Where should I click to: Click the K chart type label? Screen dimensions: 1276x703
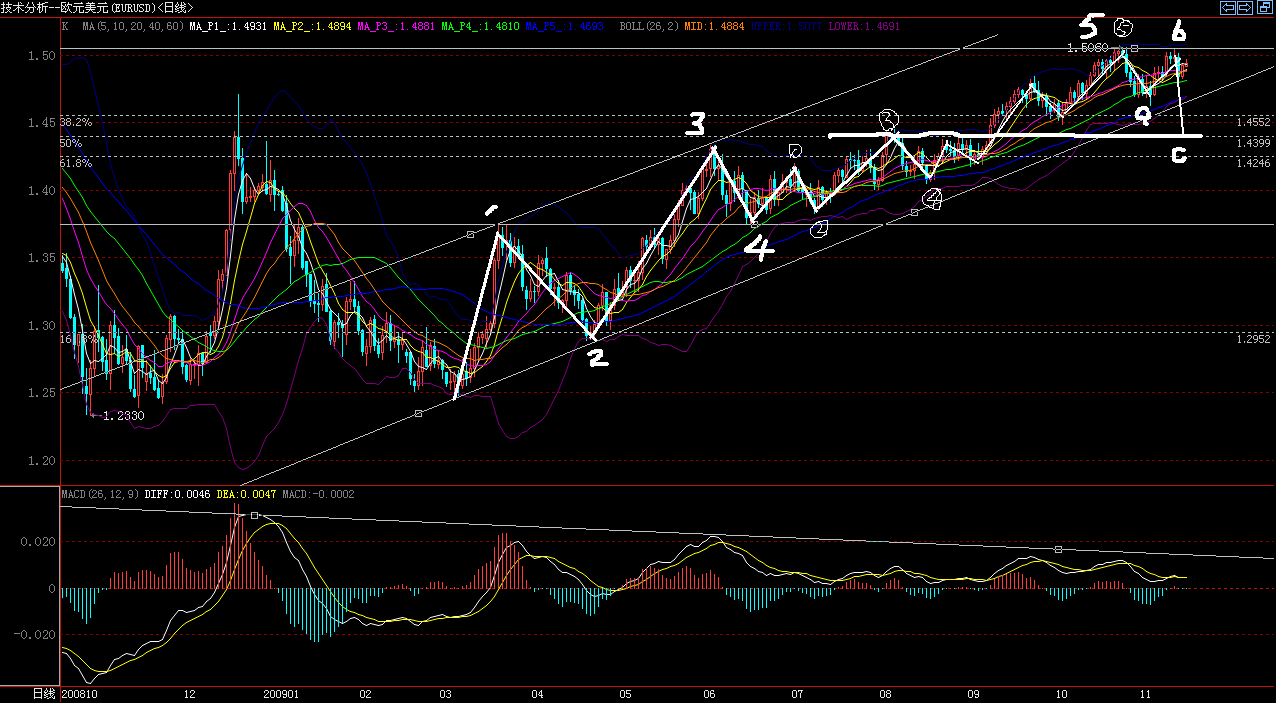coord(65,25)
